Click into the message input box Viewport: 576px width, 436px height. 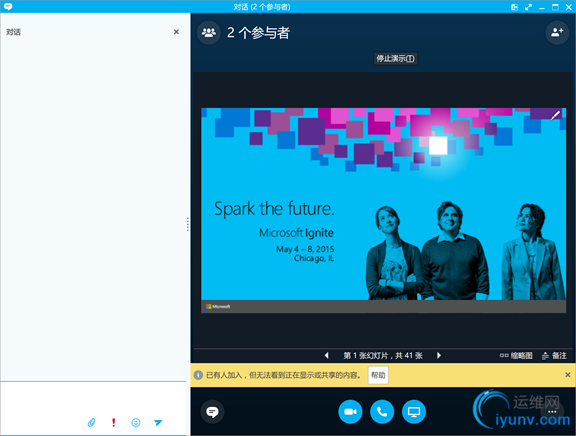[93, 399]
